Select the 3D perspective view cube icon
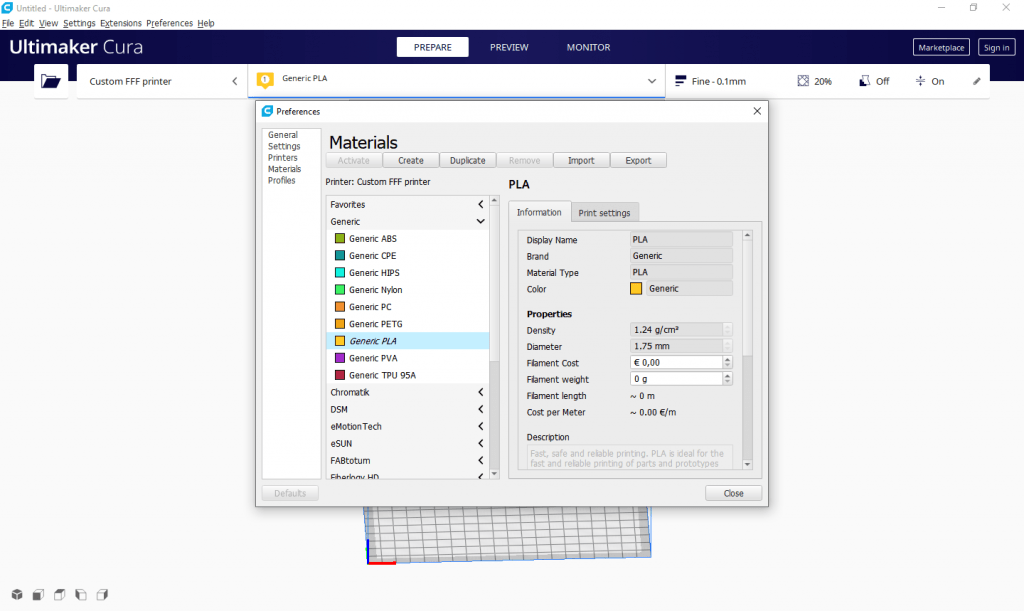The width and height of the screenshot is (1024, 611). coord(17,595)
